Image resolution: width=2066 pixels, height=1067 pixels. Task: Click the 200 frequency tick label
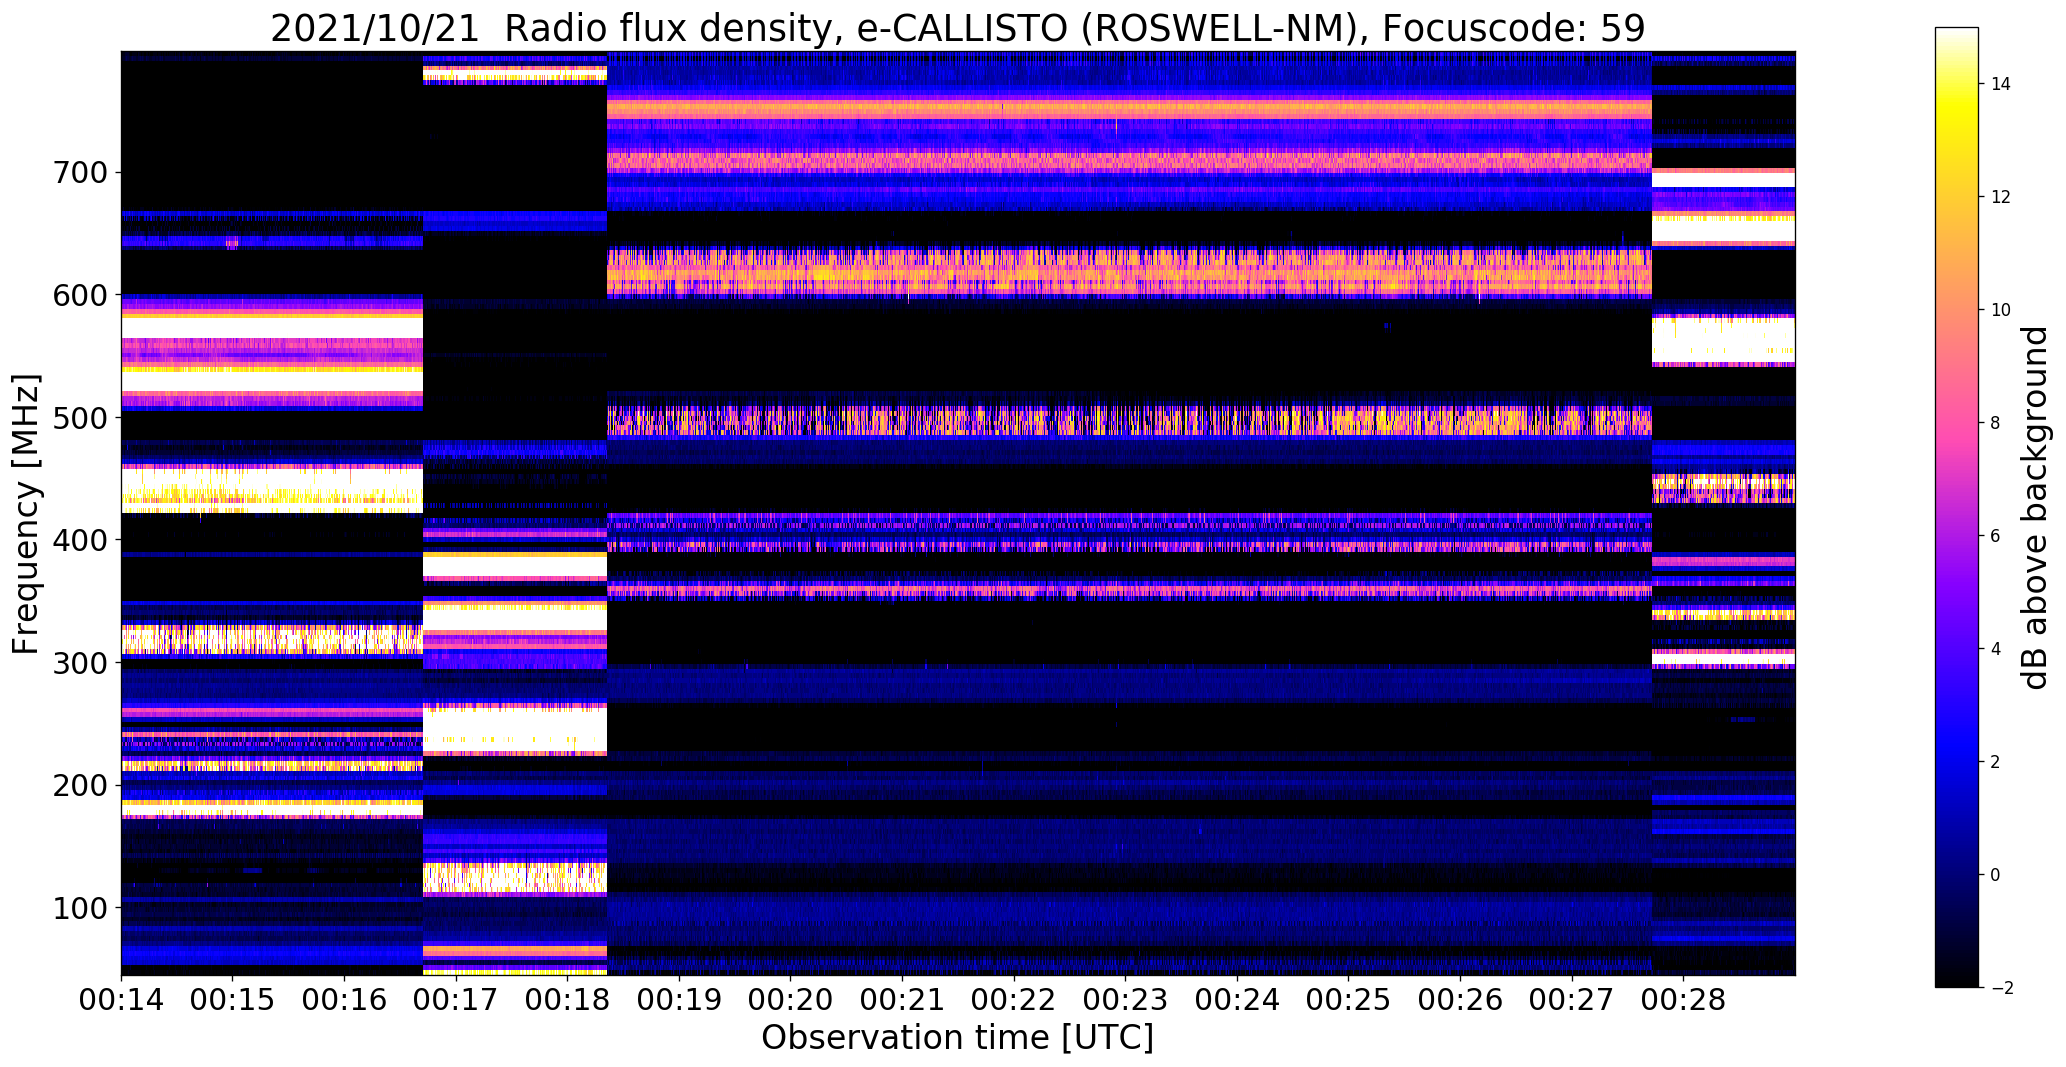pos(78,785)
